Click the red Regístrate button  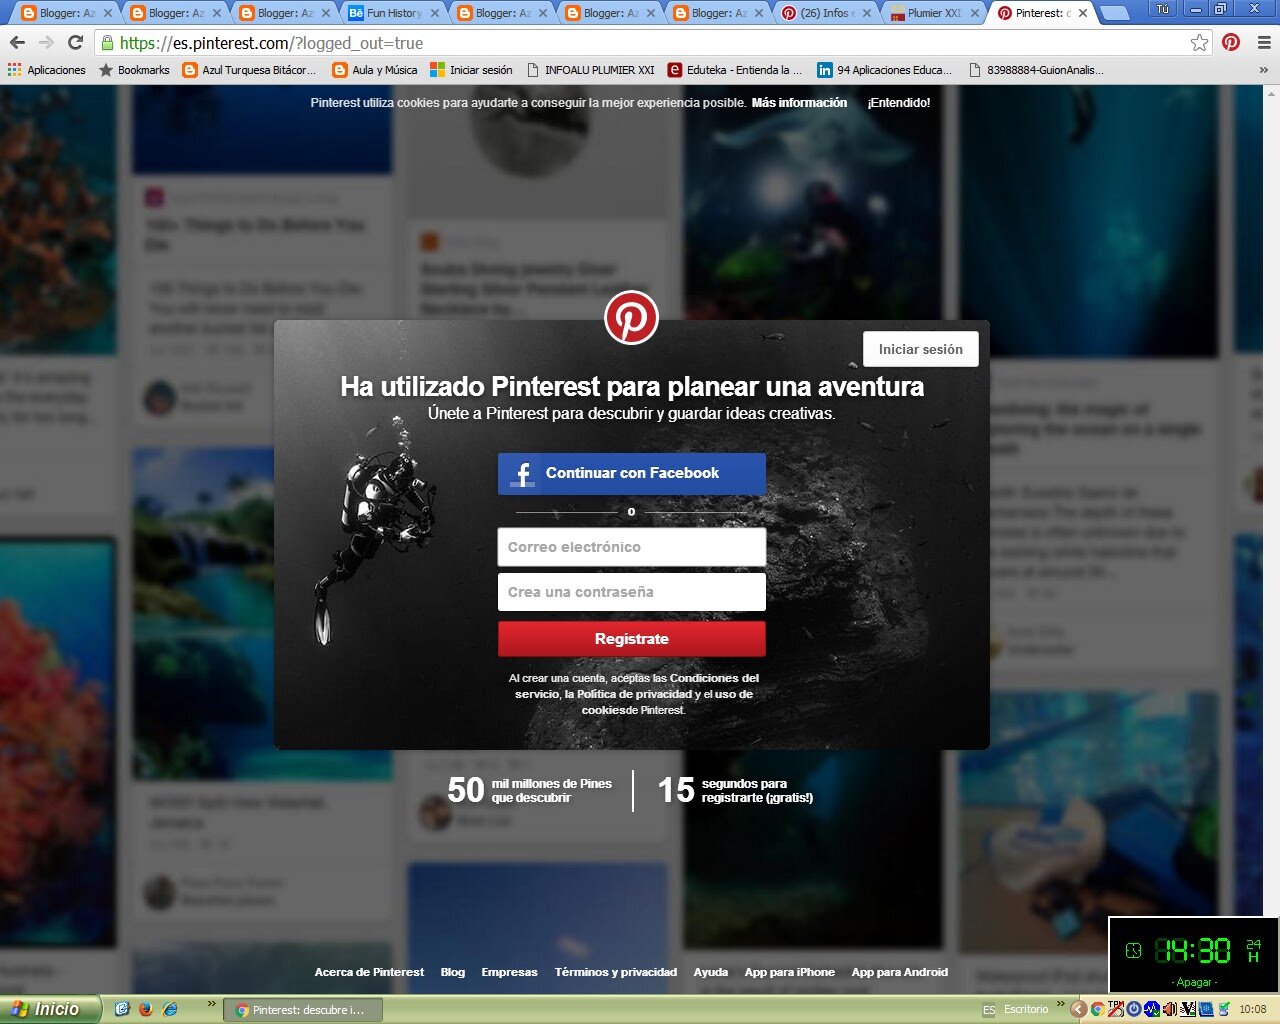(631, 639)
